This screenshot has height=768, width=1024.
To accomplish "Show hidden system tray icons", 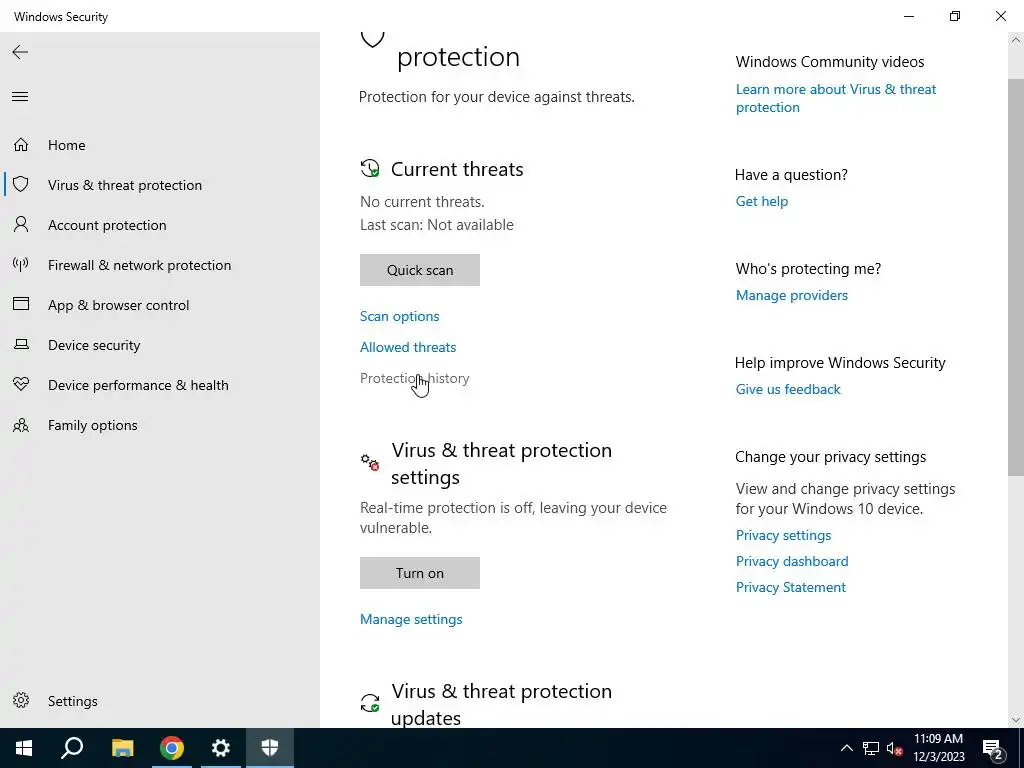I will 846,748.
